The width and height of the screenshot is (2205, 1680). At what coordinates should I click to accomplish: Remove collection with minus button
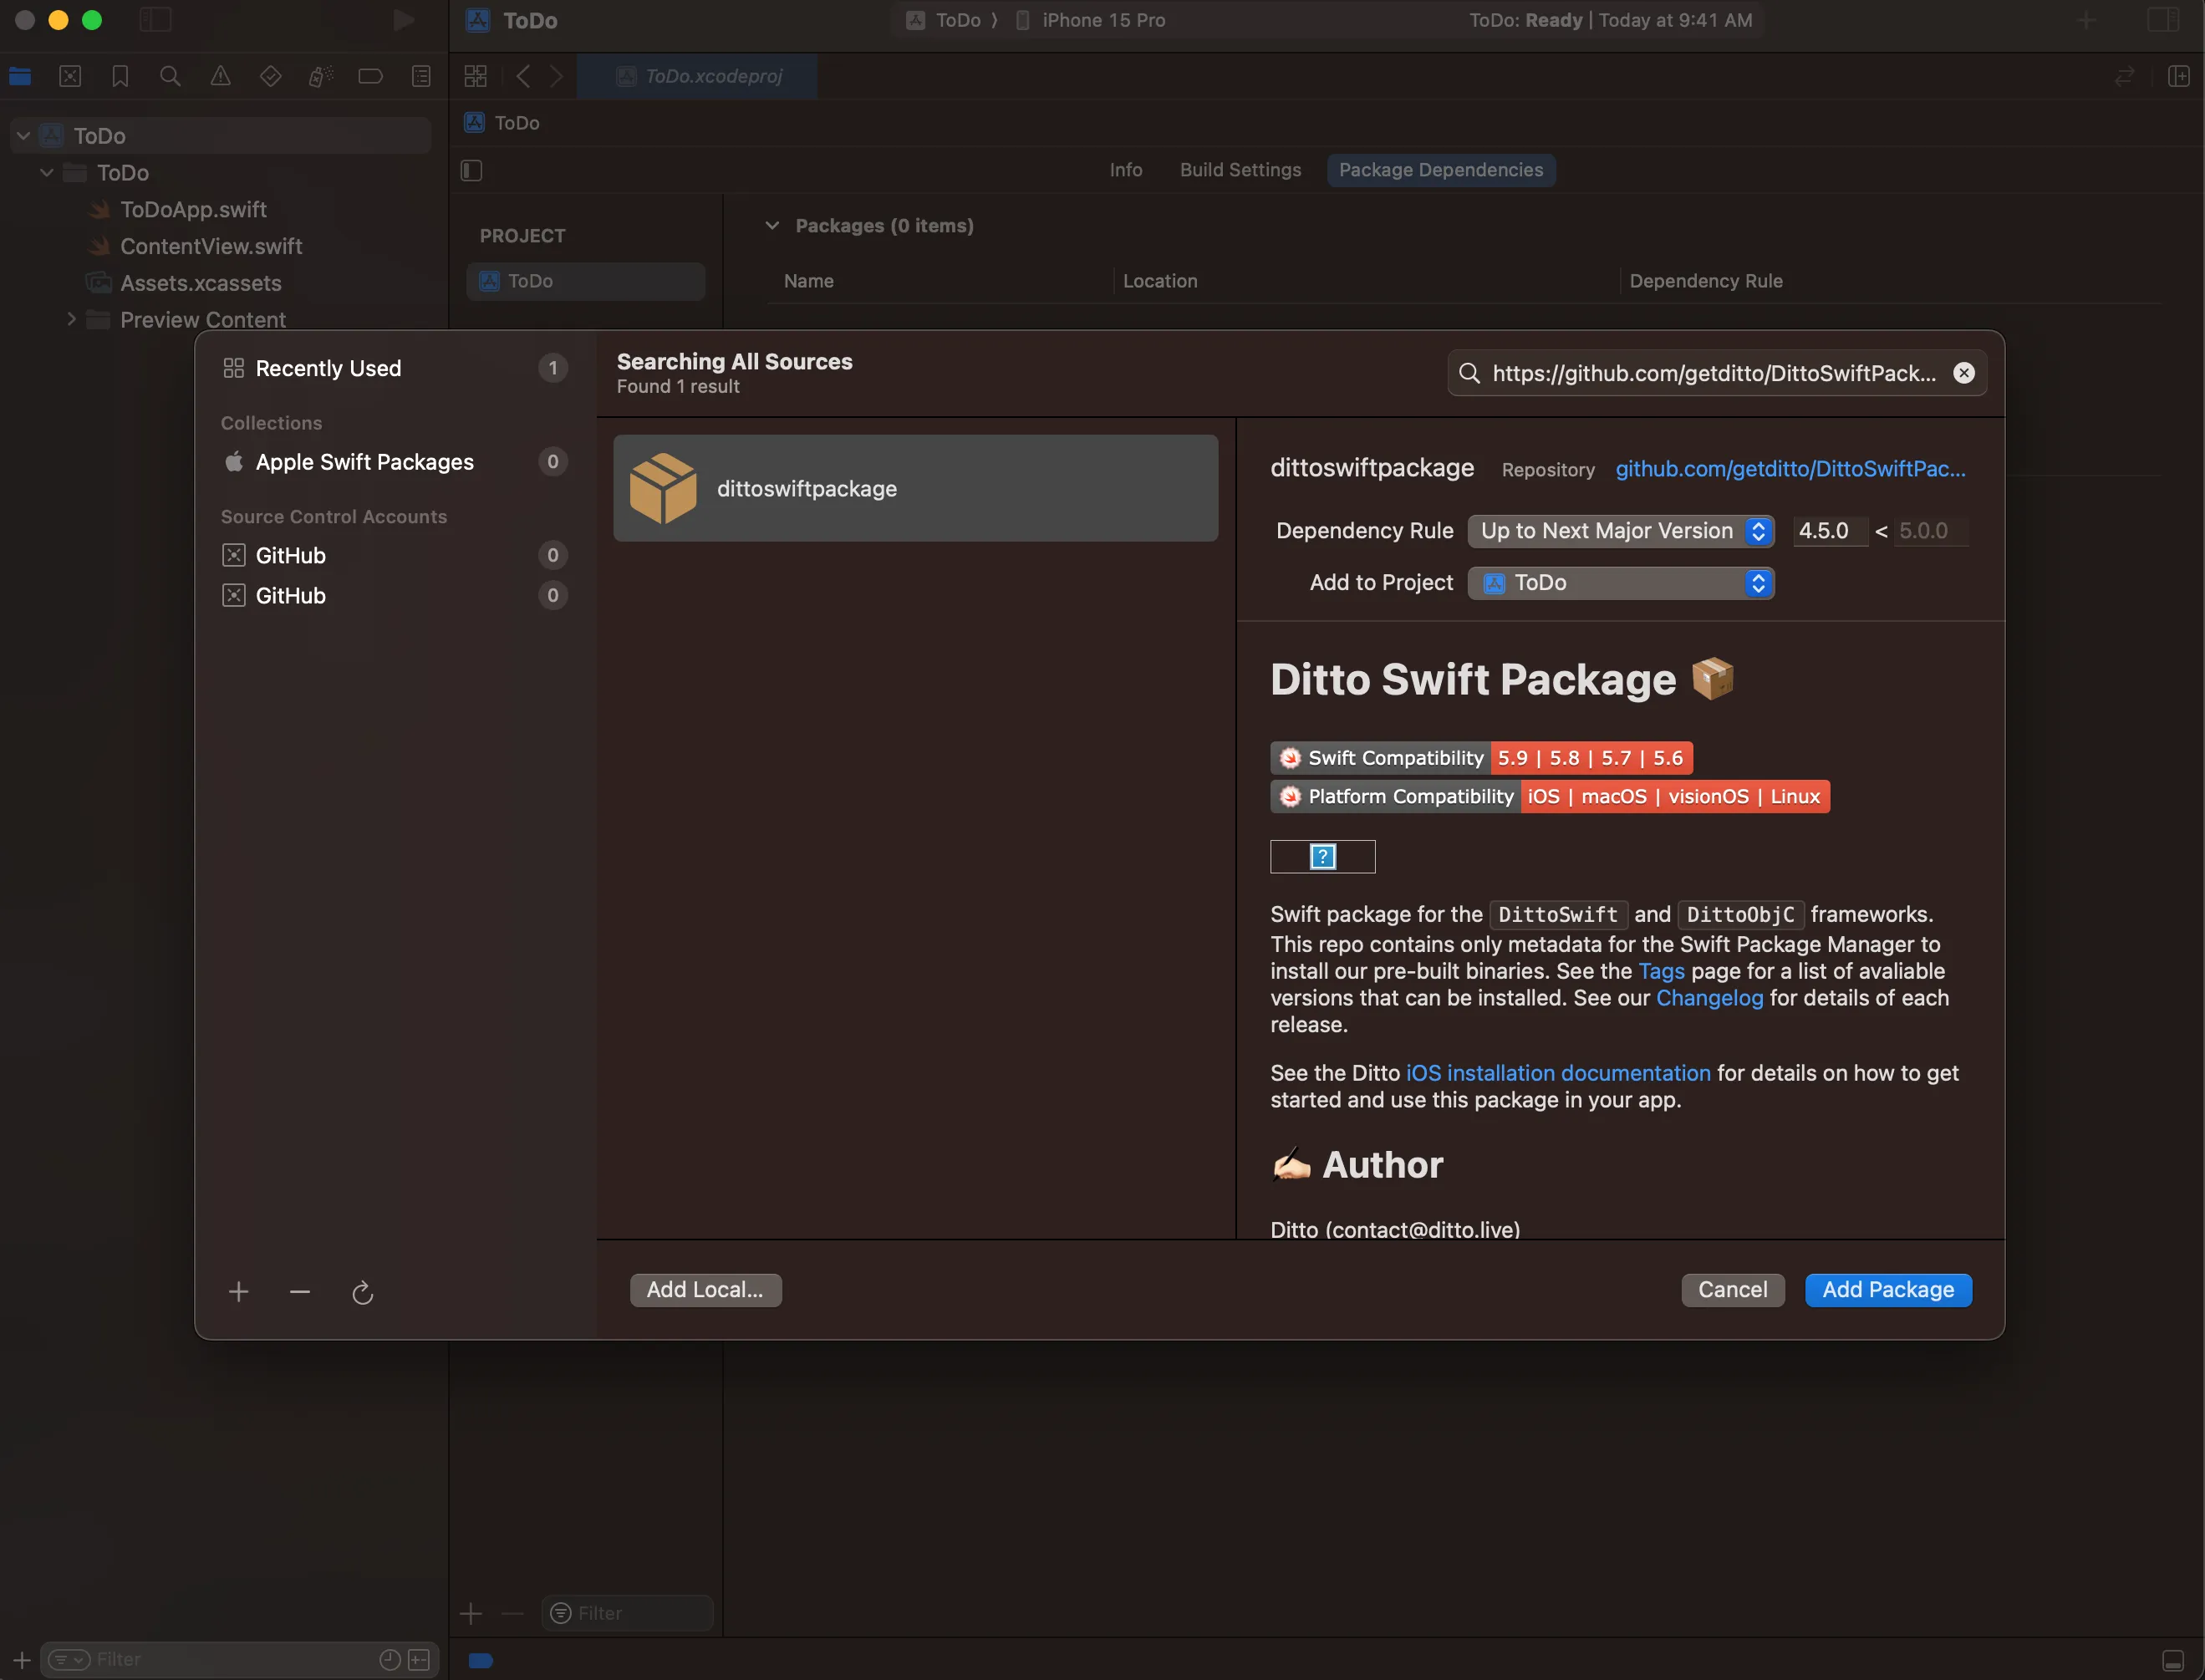[x=300, y=1292]
